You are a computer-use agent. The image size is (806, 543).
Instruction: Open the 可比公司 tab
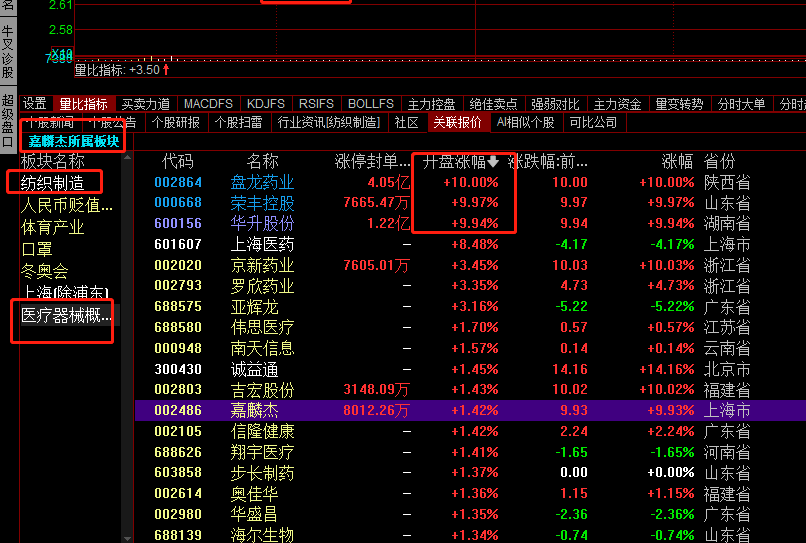pos(593,123)
